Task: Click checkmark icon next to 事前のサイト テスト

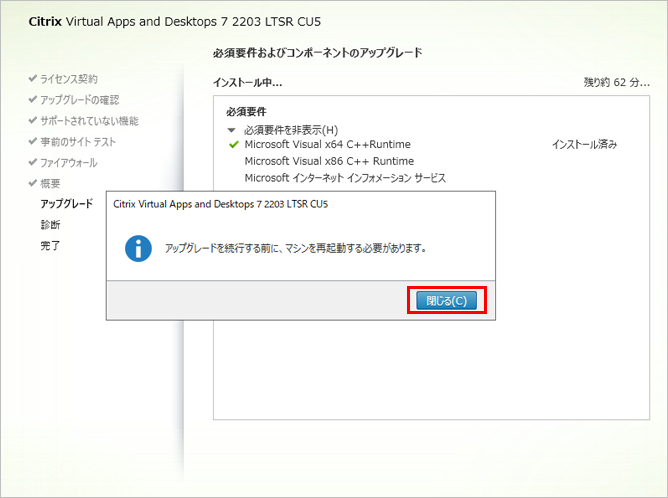Action: click(x=32, y=141)
